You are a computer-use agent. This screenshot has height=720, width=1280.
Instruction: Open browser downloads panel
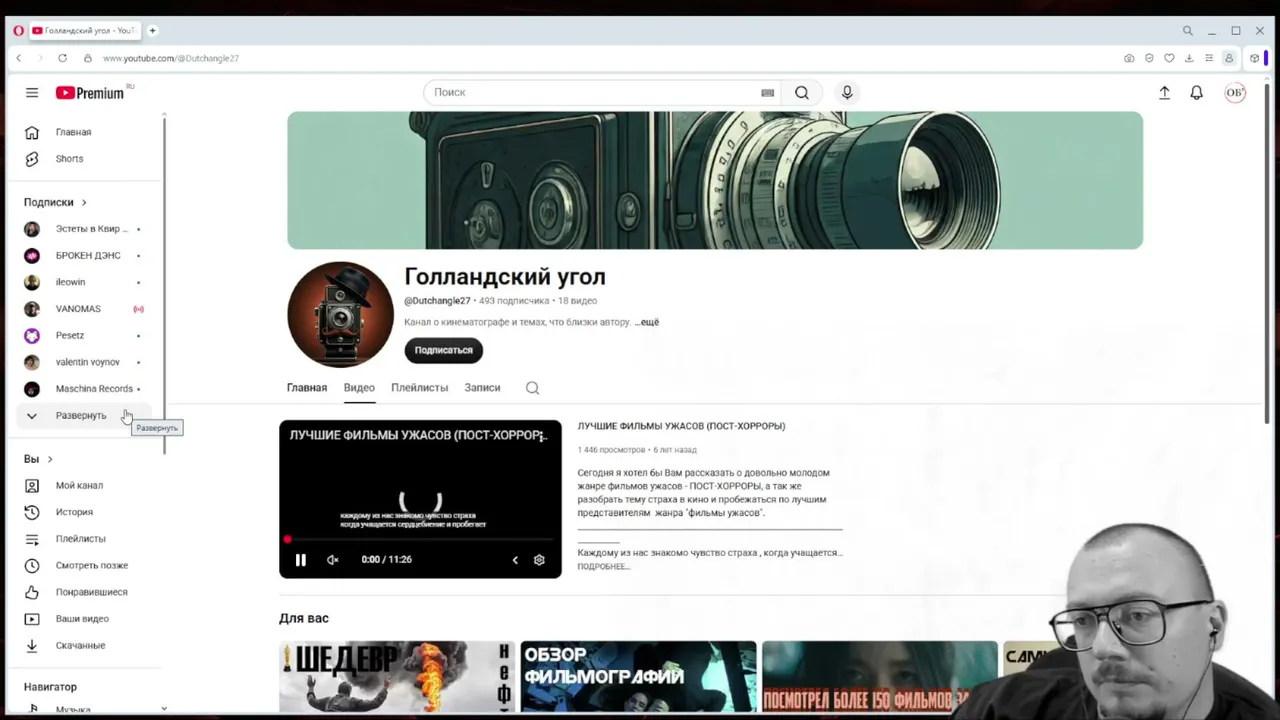point(1189,58)
